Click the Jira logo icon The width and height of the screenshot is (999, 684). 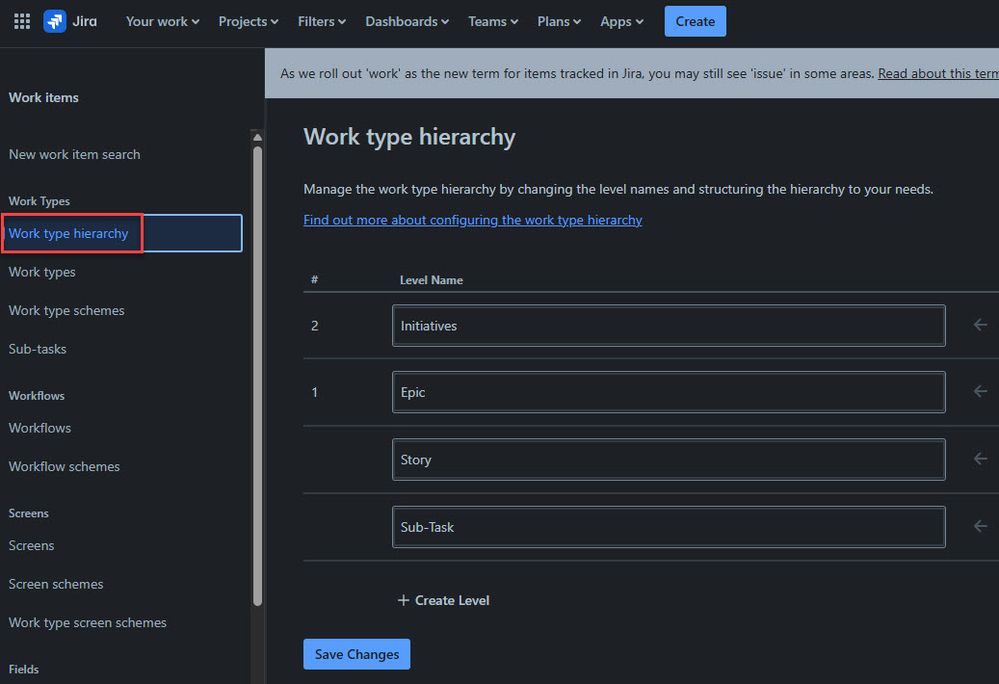(55, 21)
